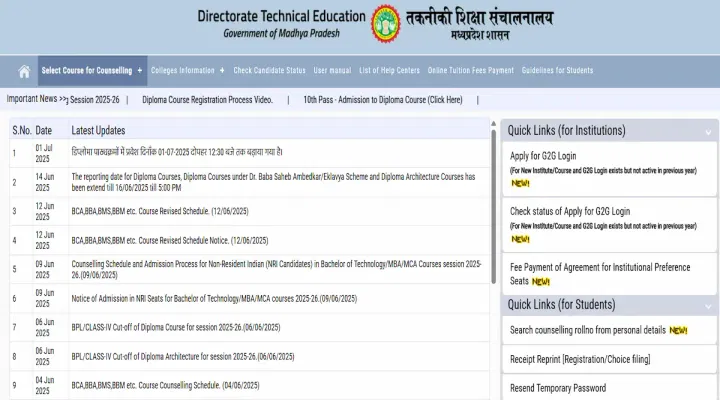Expand Colleges Information plus sign
Screen dimensions: 720x400
tap(222, 70)
